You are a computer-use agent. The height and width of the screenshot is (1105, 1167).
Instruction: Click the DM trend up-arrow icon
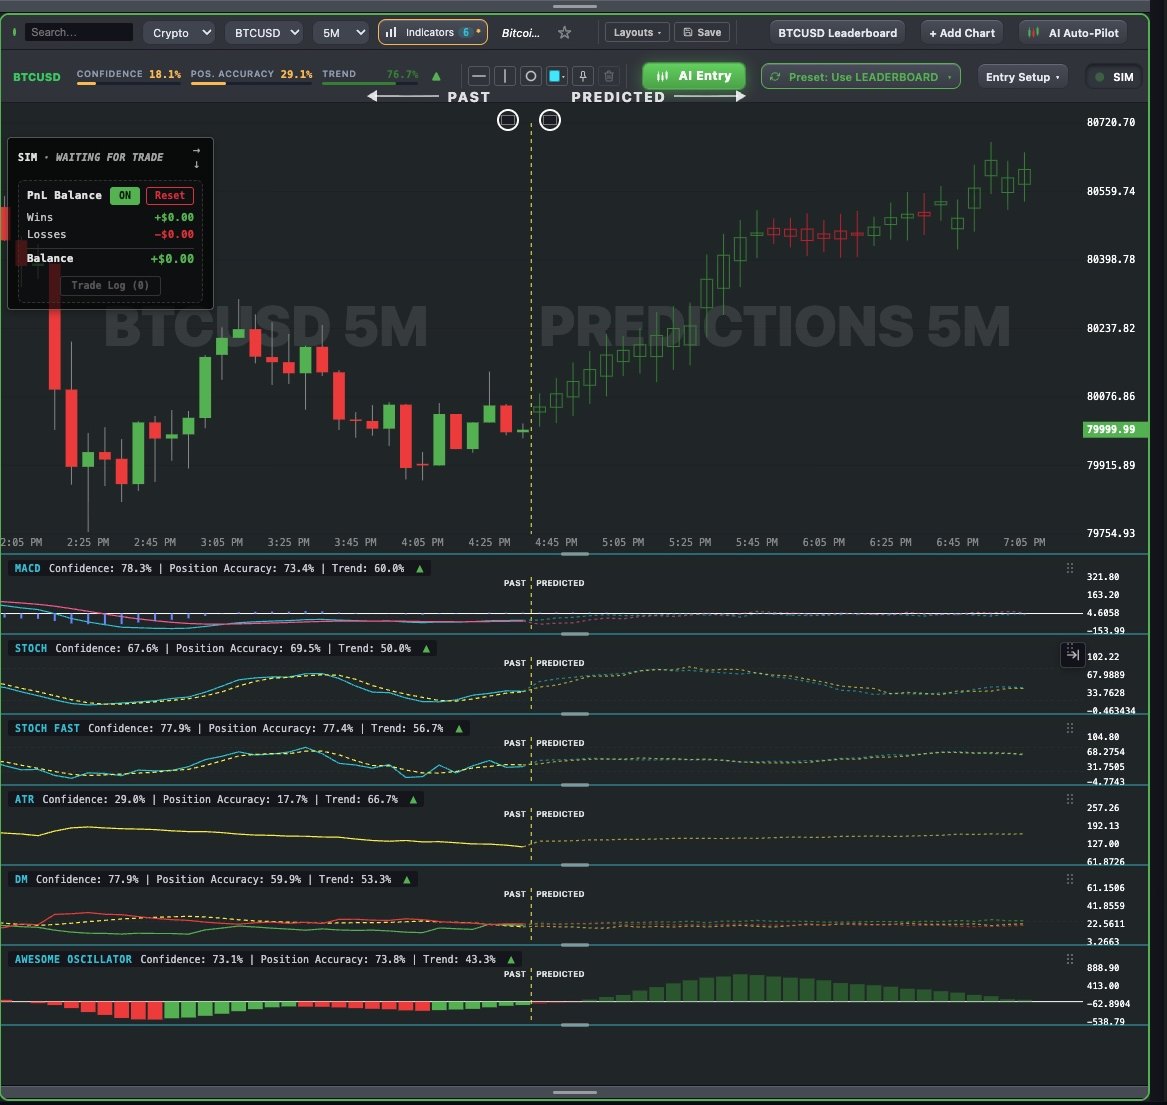pyautogui.click(x=406, y=880)
